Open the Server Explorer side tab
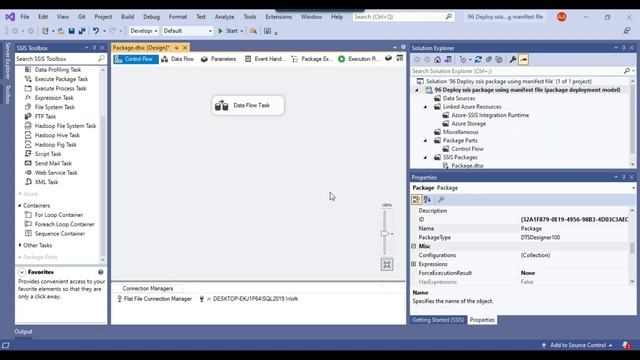 [x=7, y=61]
